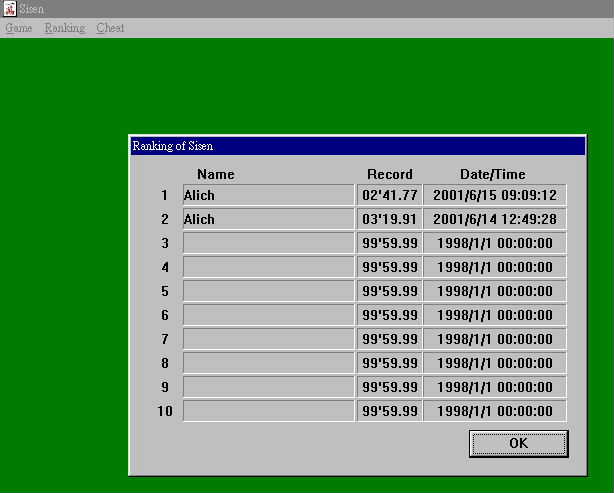Viewport: 614px width, 493px height.
Task: Open the Cheat menu
Action: click(x=110, y=28)
